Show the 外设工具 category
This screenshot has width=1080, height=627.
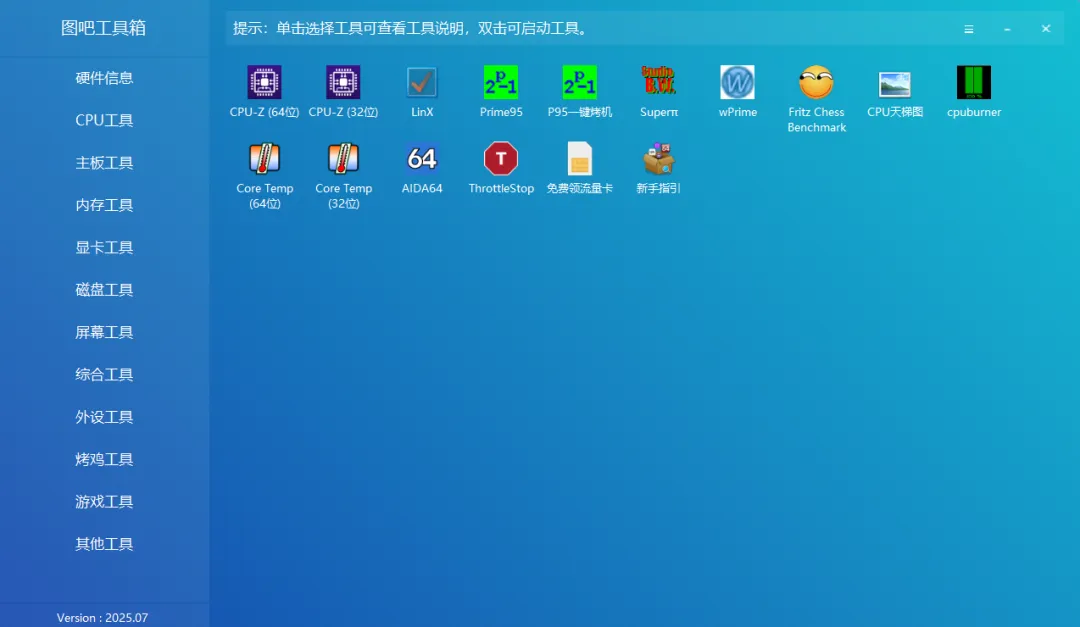(x=104, y=417)
